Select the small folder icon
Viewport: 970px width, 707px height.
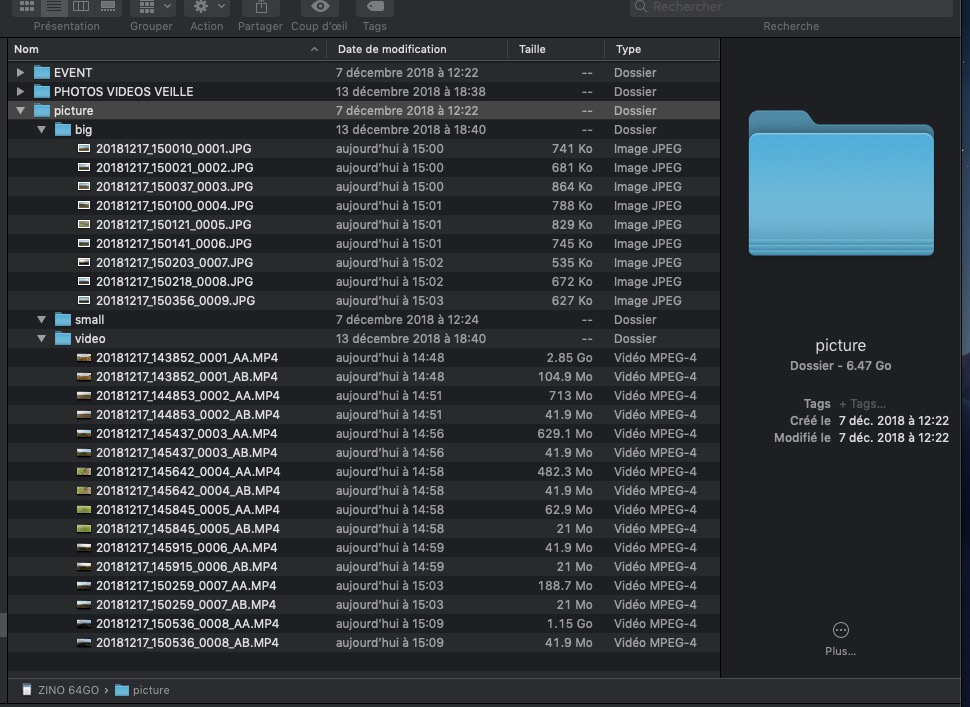point(62,320)
